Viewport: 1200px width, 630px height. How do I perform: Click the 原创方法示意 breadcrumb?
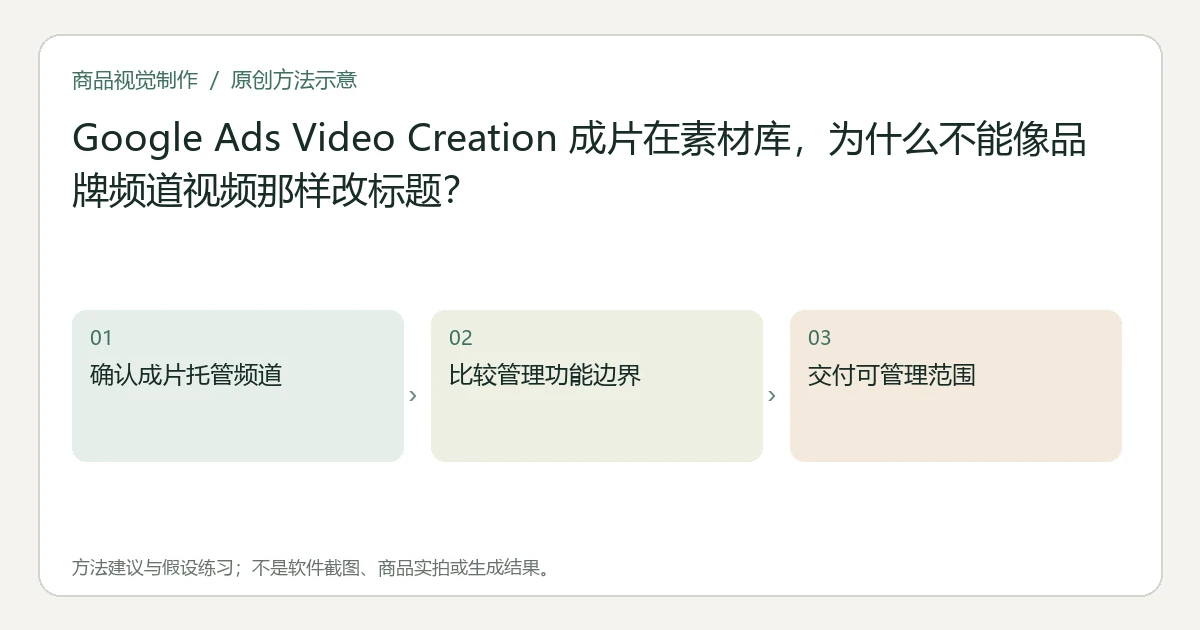[293, 80]
